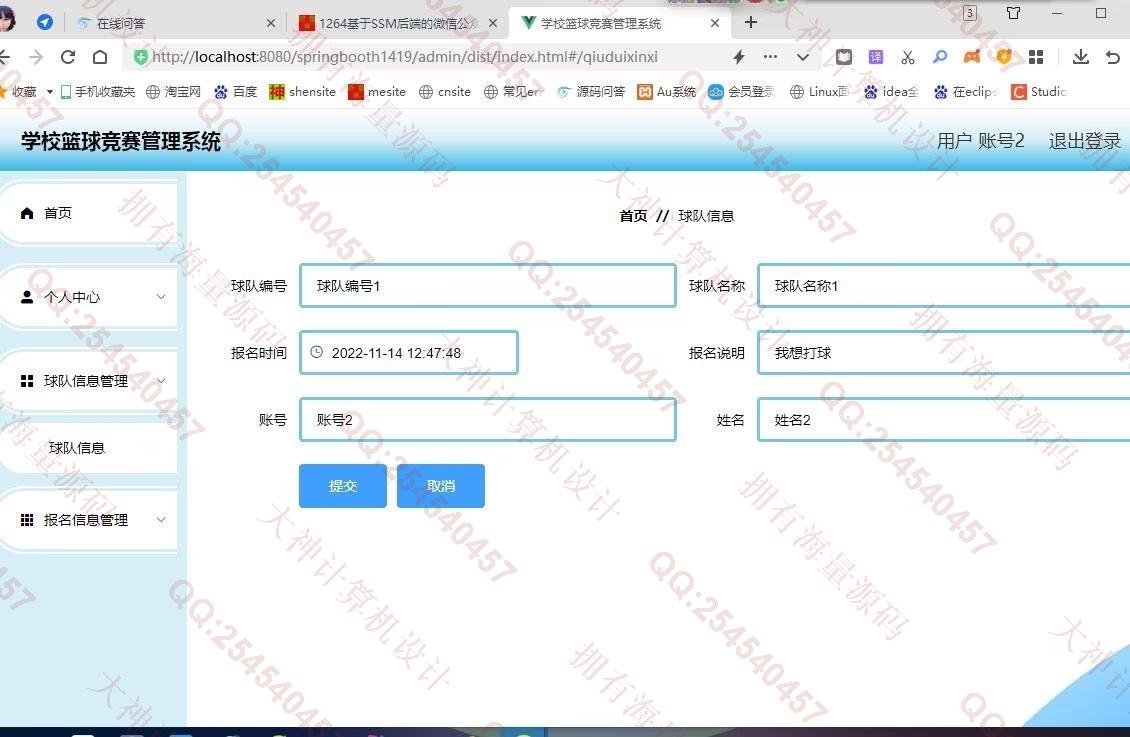The height and width of the screenshot is (737, 1130).
Task: Open the three-dots more options in address bar
Action: [770, 57]
